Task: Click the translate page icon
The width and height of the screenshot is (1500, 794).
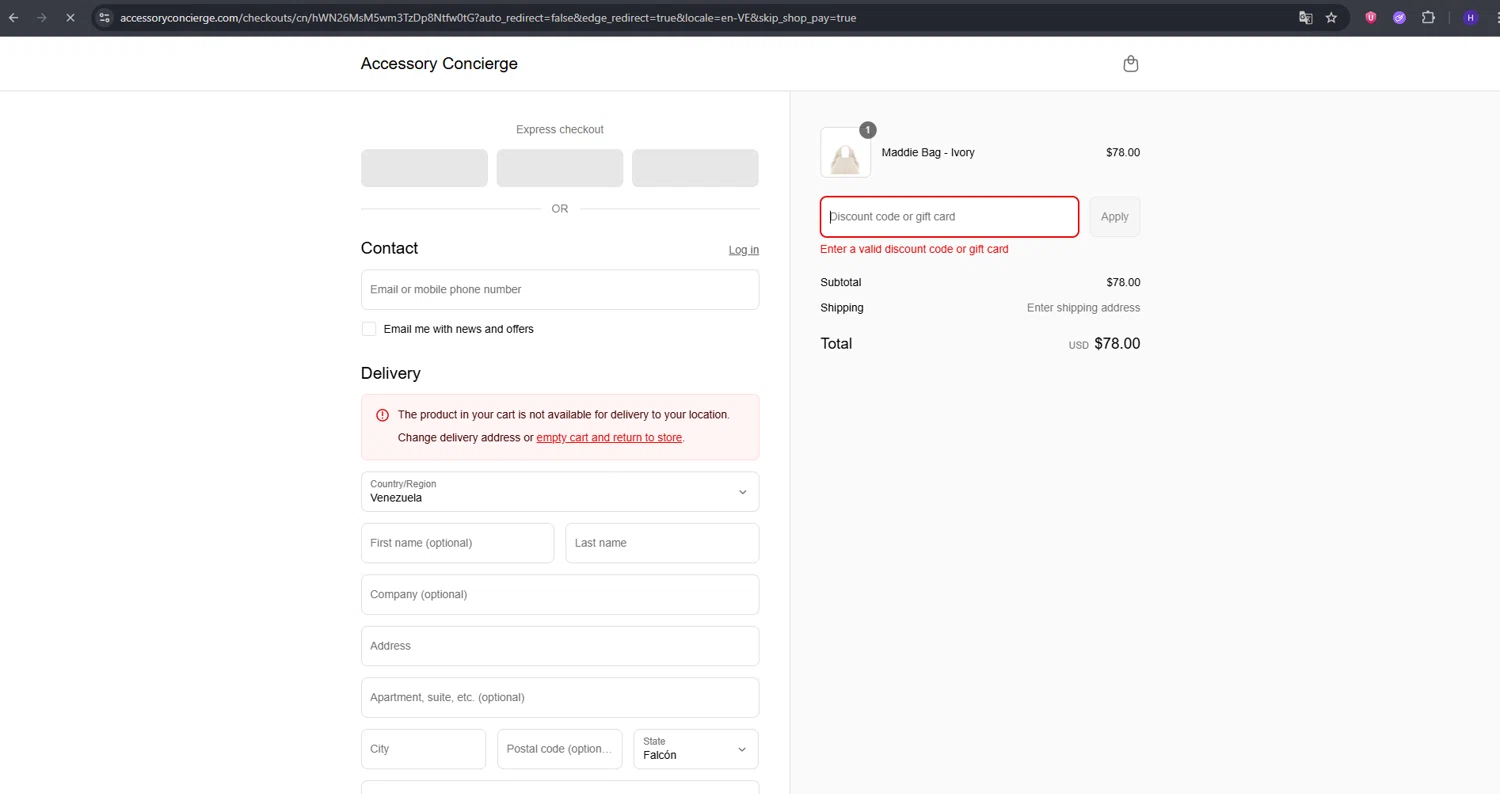Action: 1305,17
